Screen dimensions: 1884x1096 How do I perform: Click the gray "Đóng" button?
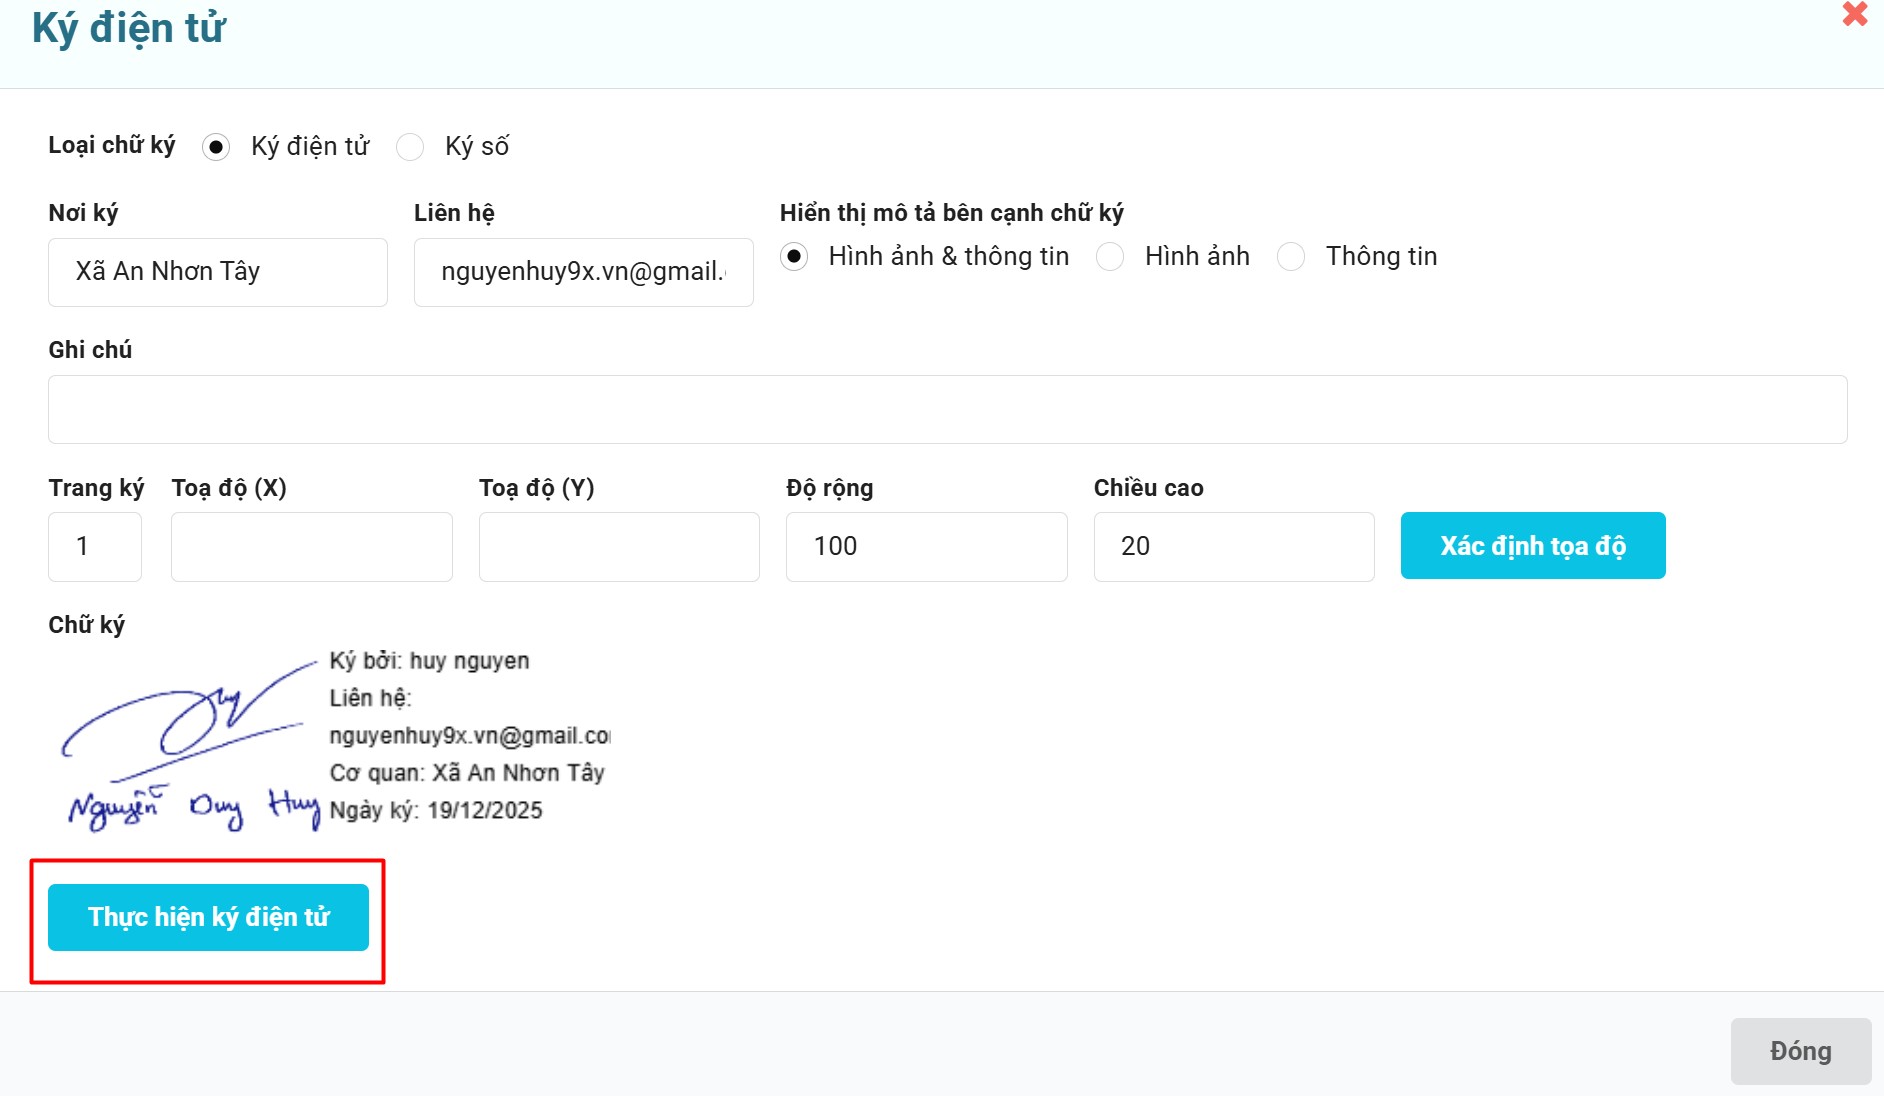coord(1800,1051)
